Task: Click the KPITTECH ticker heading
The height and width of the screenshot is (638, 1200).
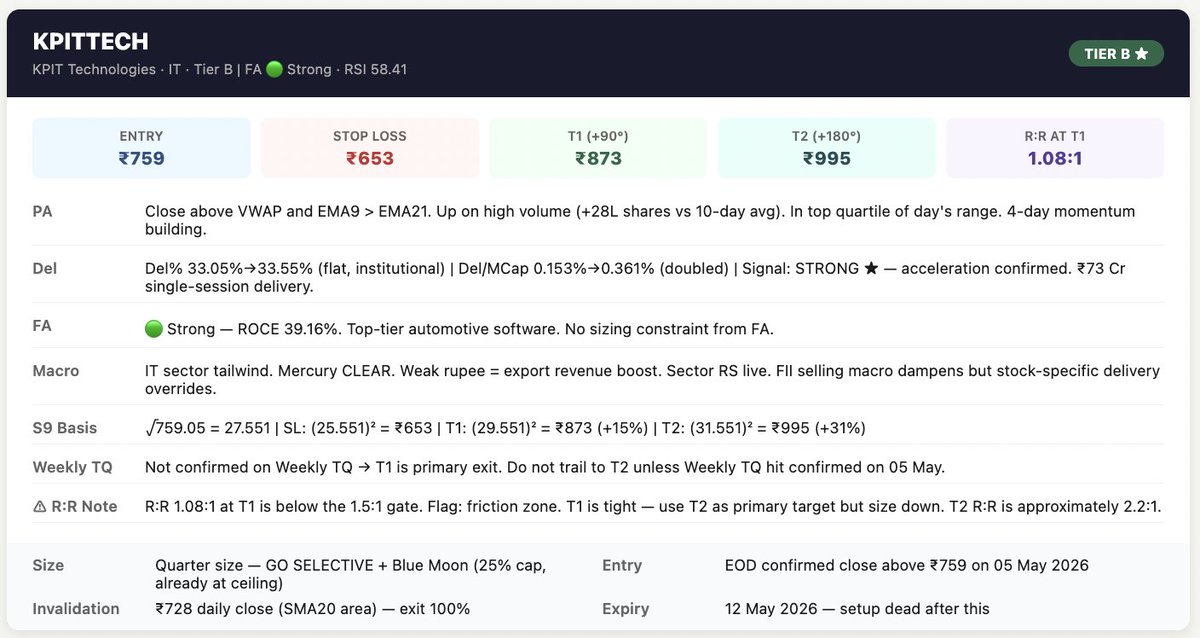Action: 91,42
